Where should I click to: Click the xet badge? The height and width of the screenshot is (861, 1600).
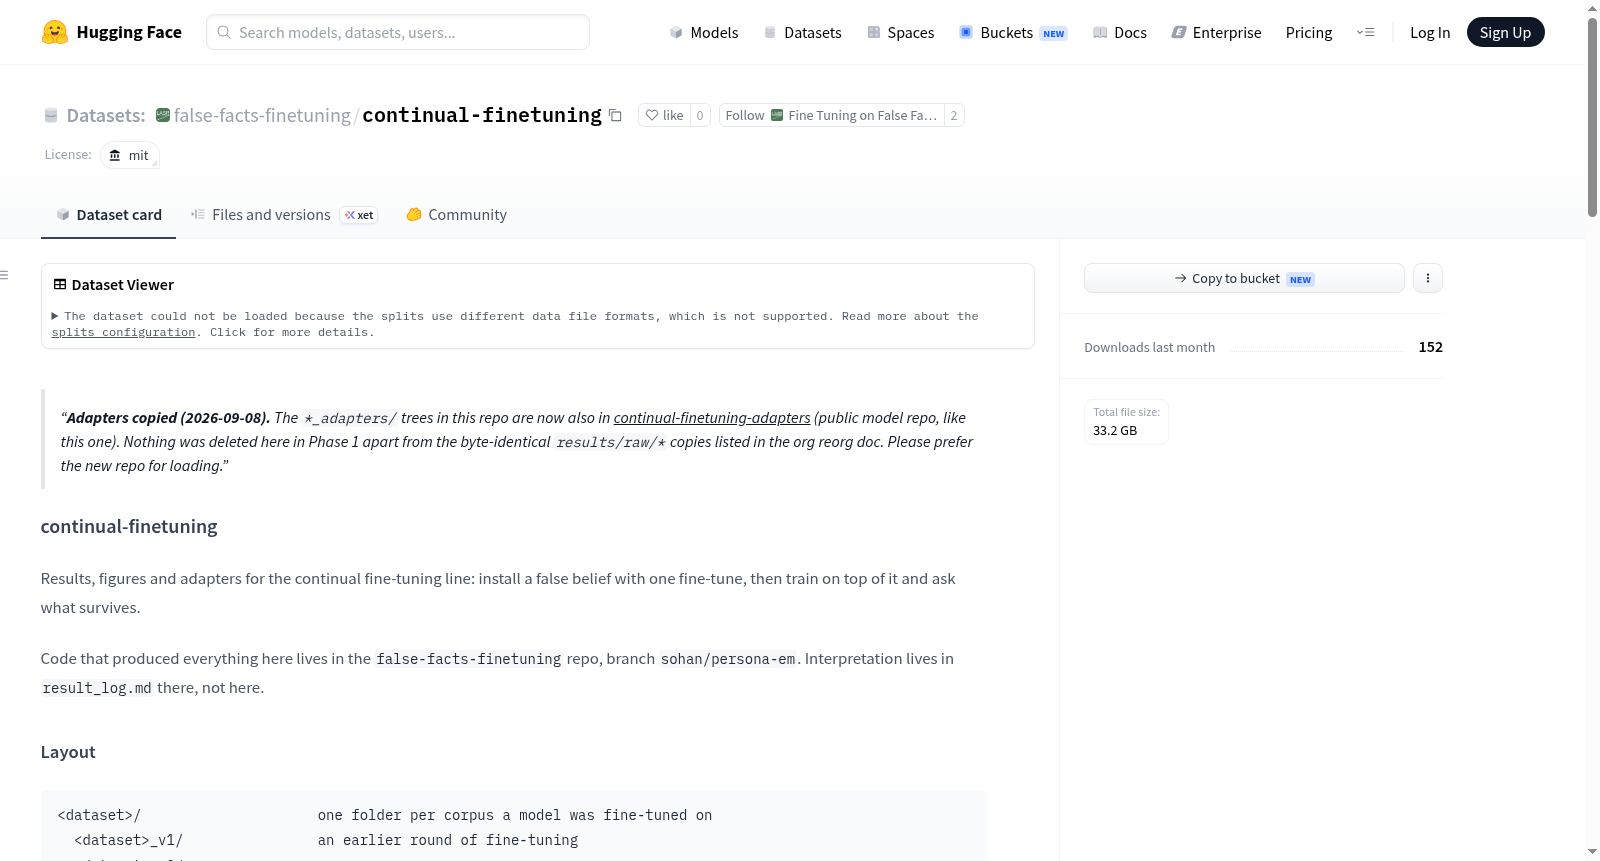359,215
